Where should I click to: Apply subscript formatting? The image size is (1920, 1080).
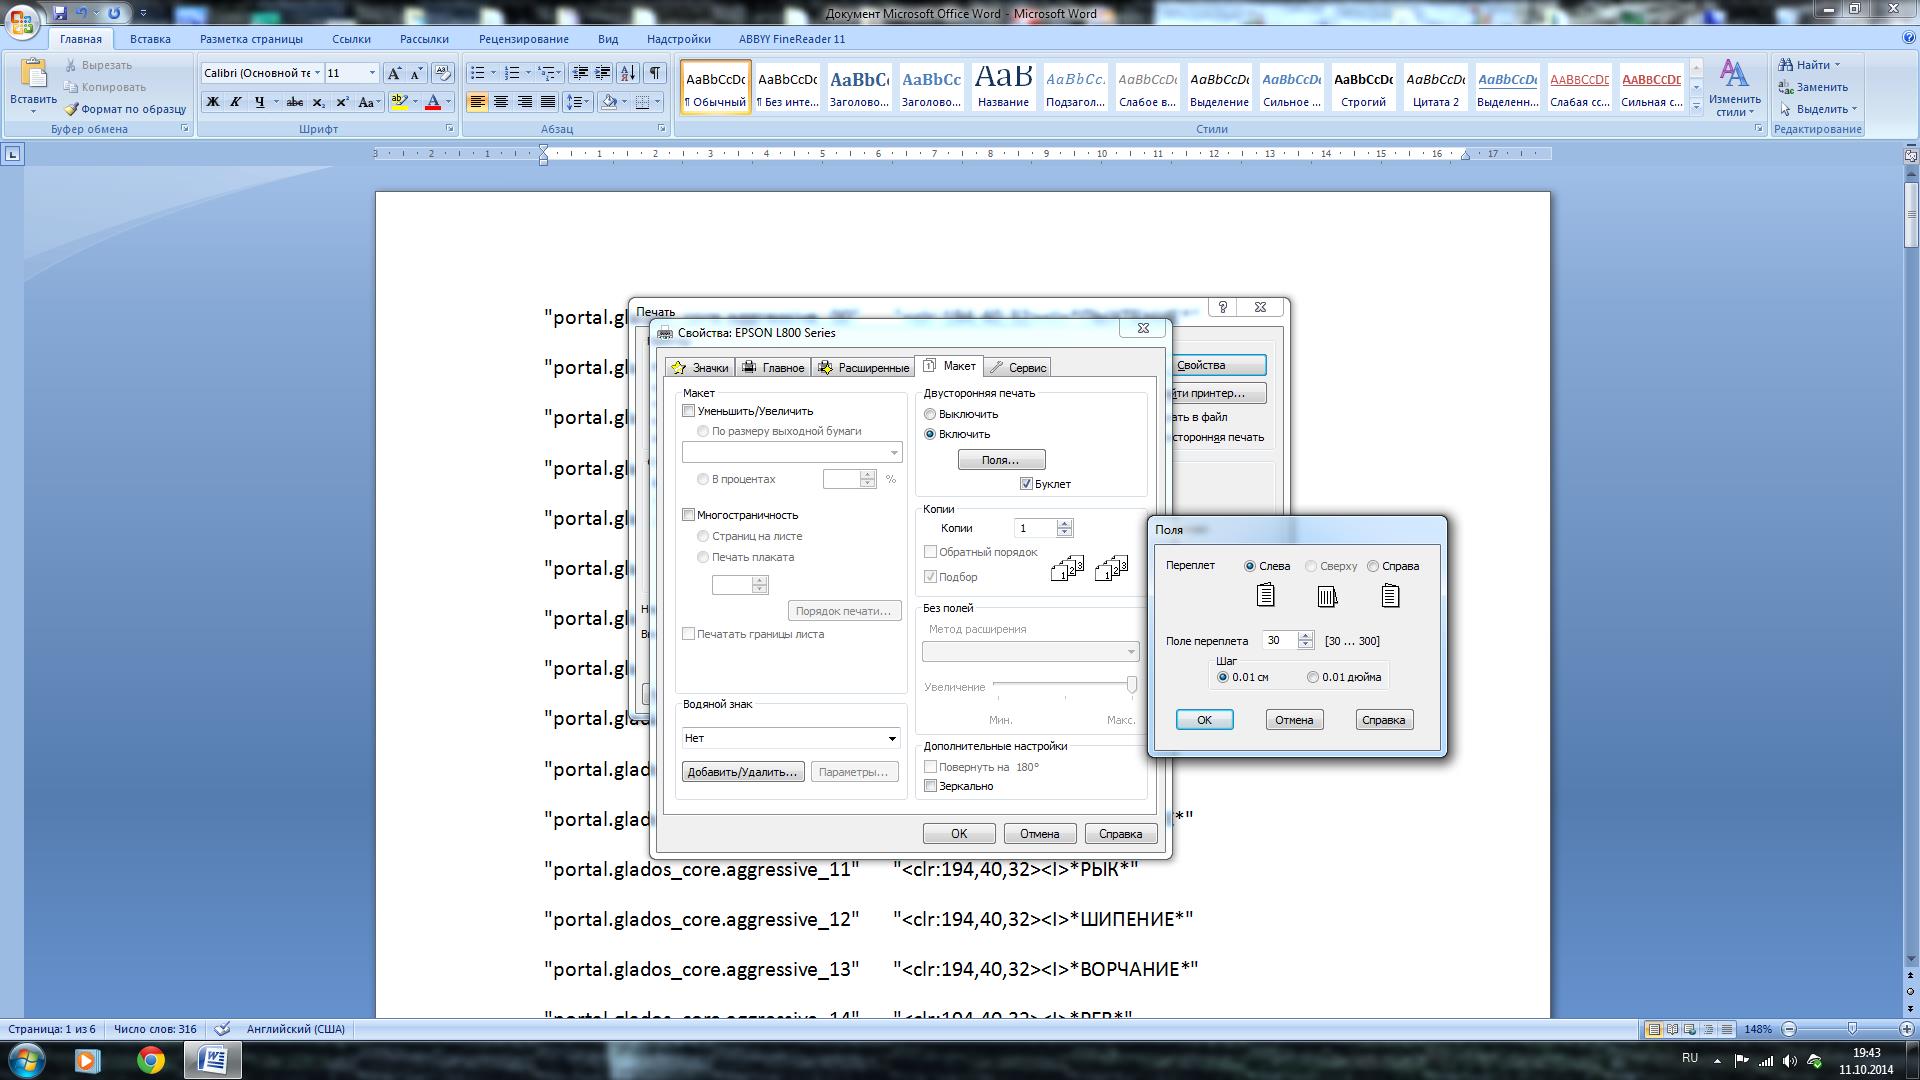coord(318,102)
